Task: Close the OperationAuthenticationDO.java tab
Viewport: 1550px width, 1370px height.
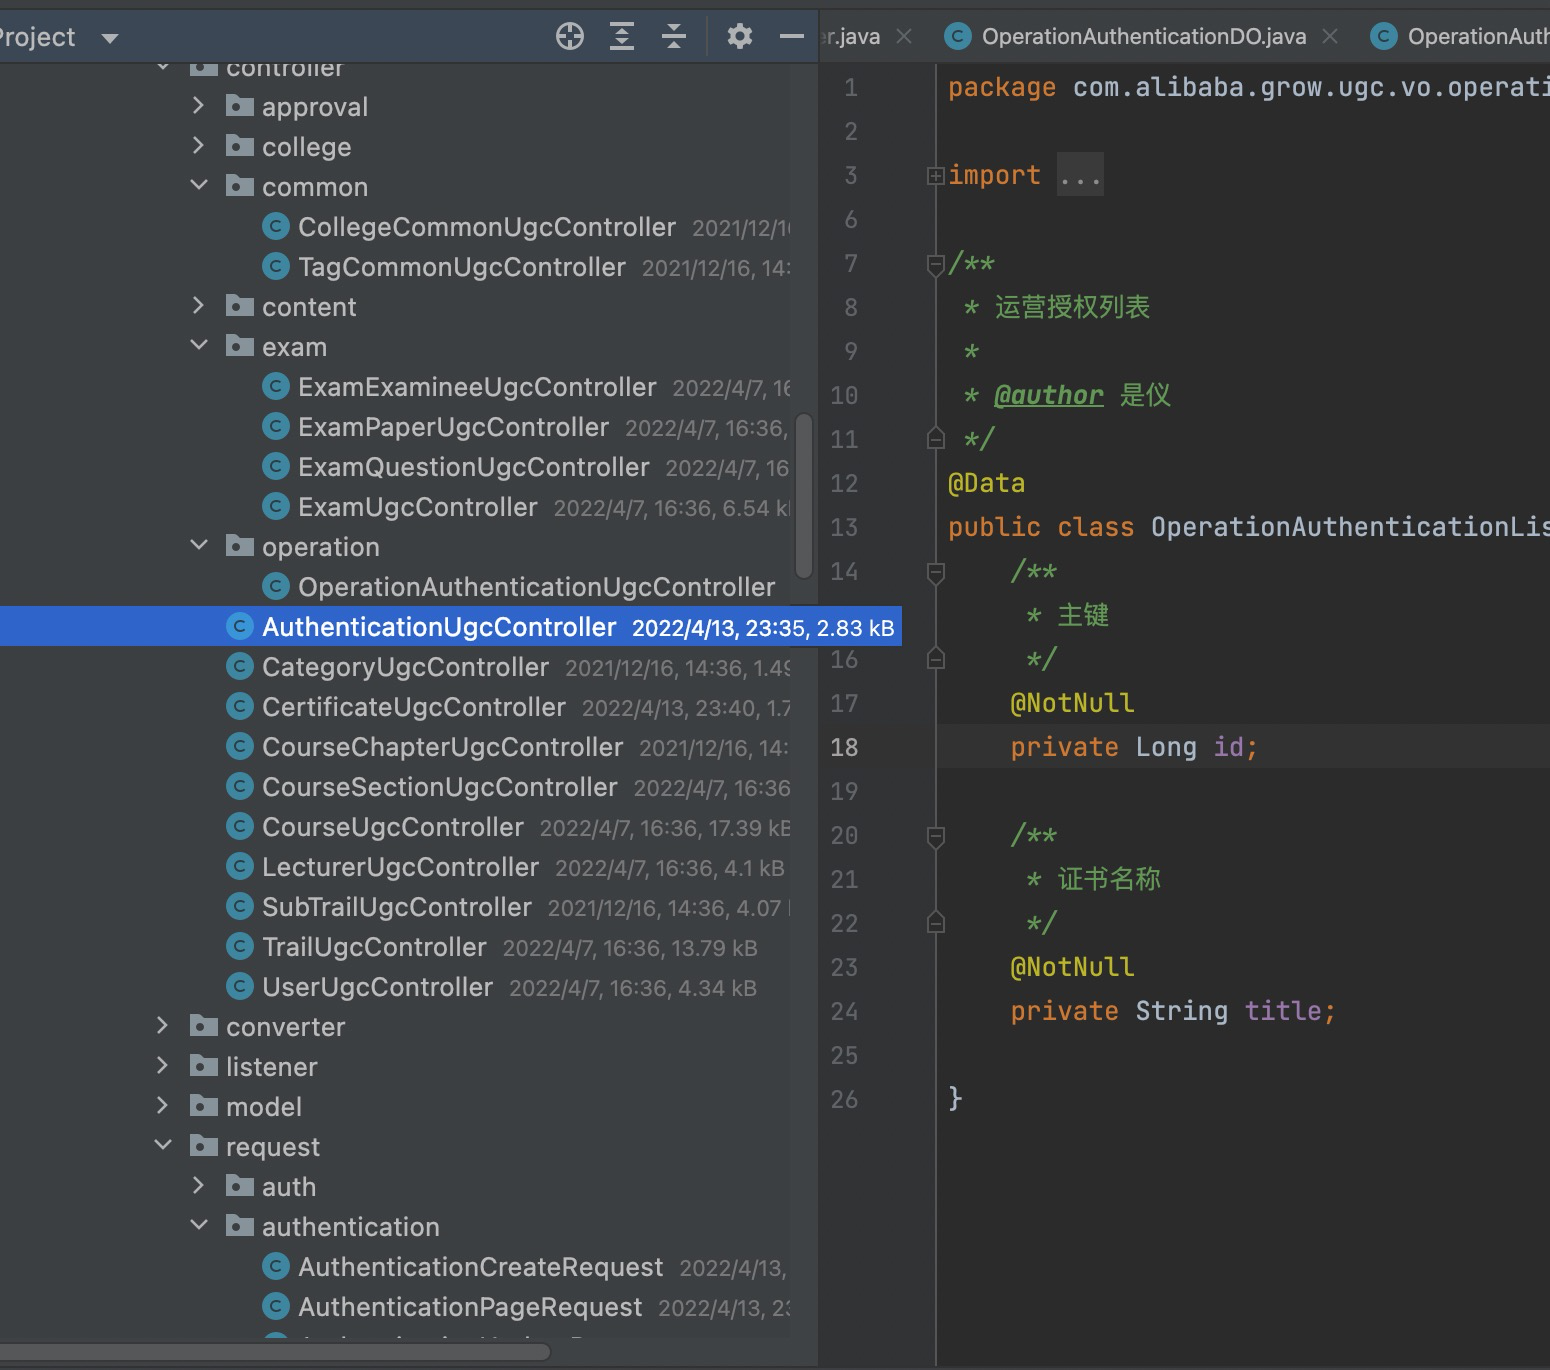Action: [1331, 36]
